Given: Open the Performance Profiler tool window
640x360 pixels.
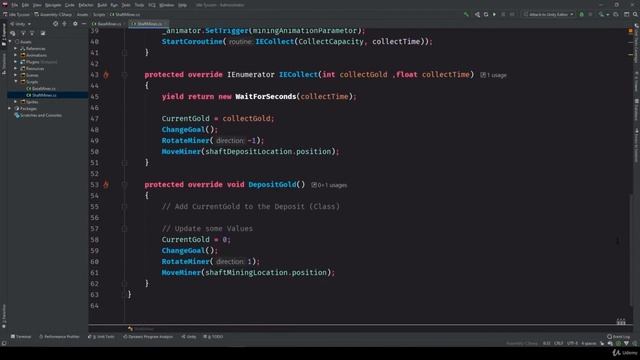Looking at the screenshot, I should (x=59, y=337).
